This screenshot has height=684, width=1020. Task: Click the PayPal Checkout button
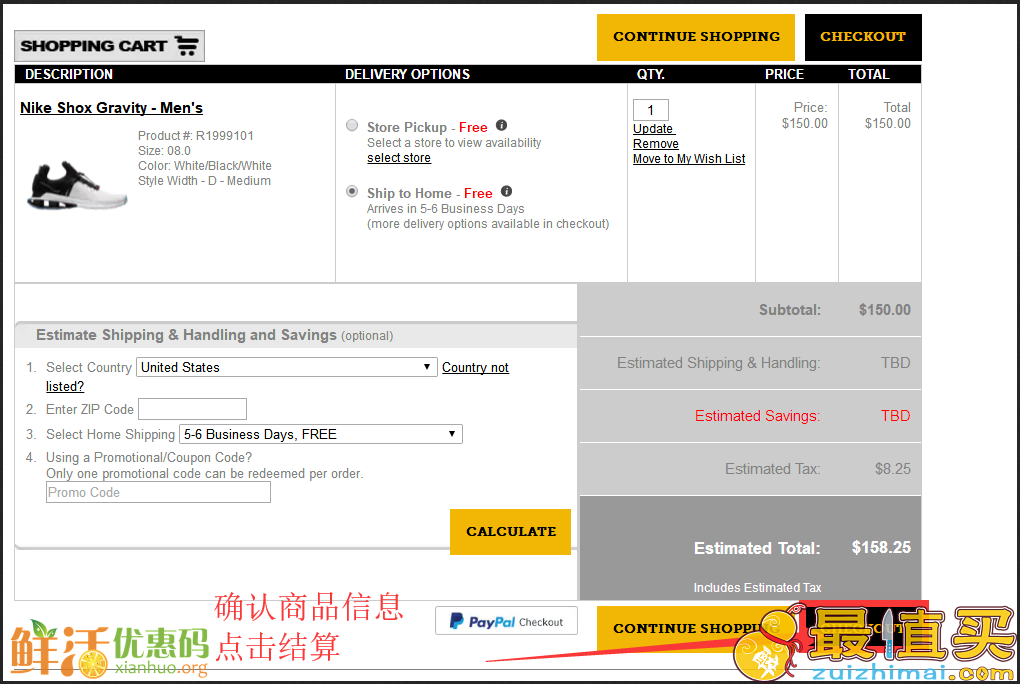click(506, 622)
